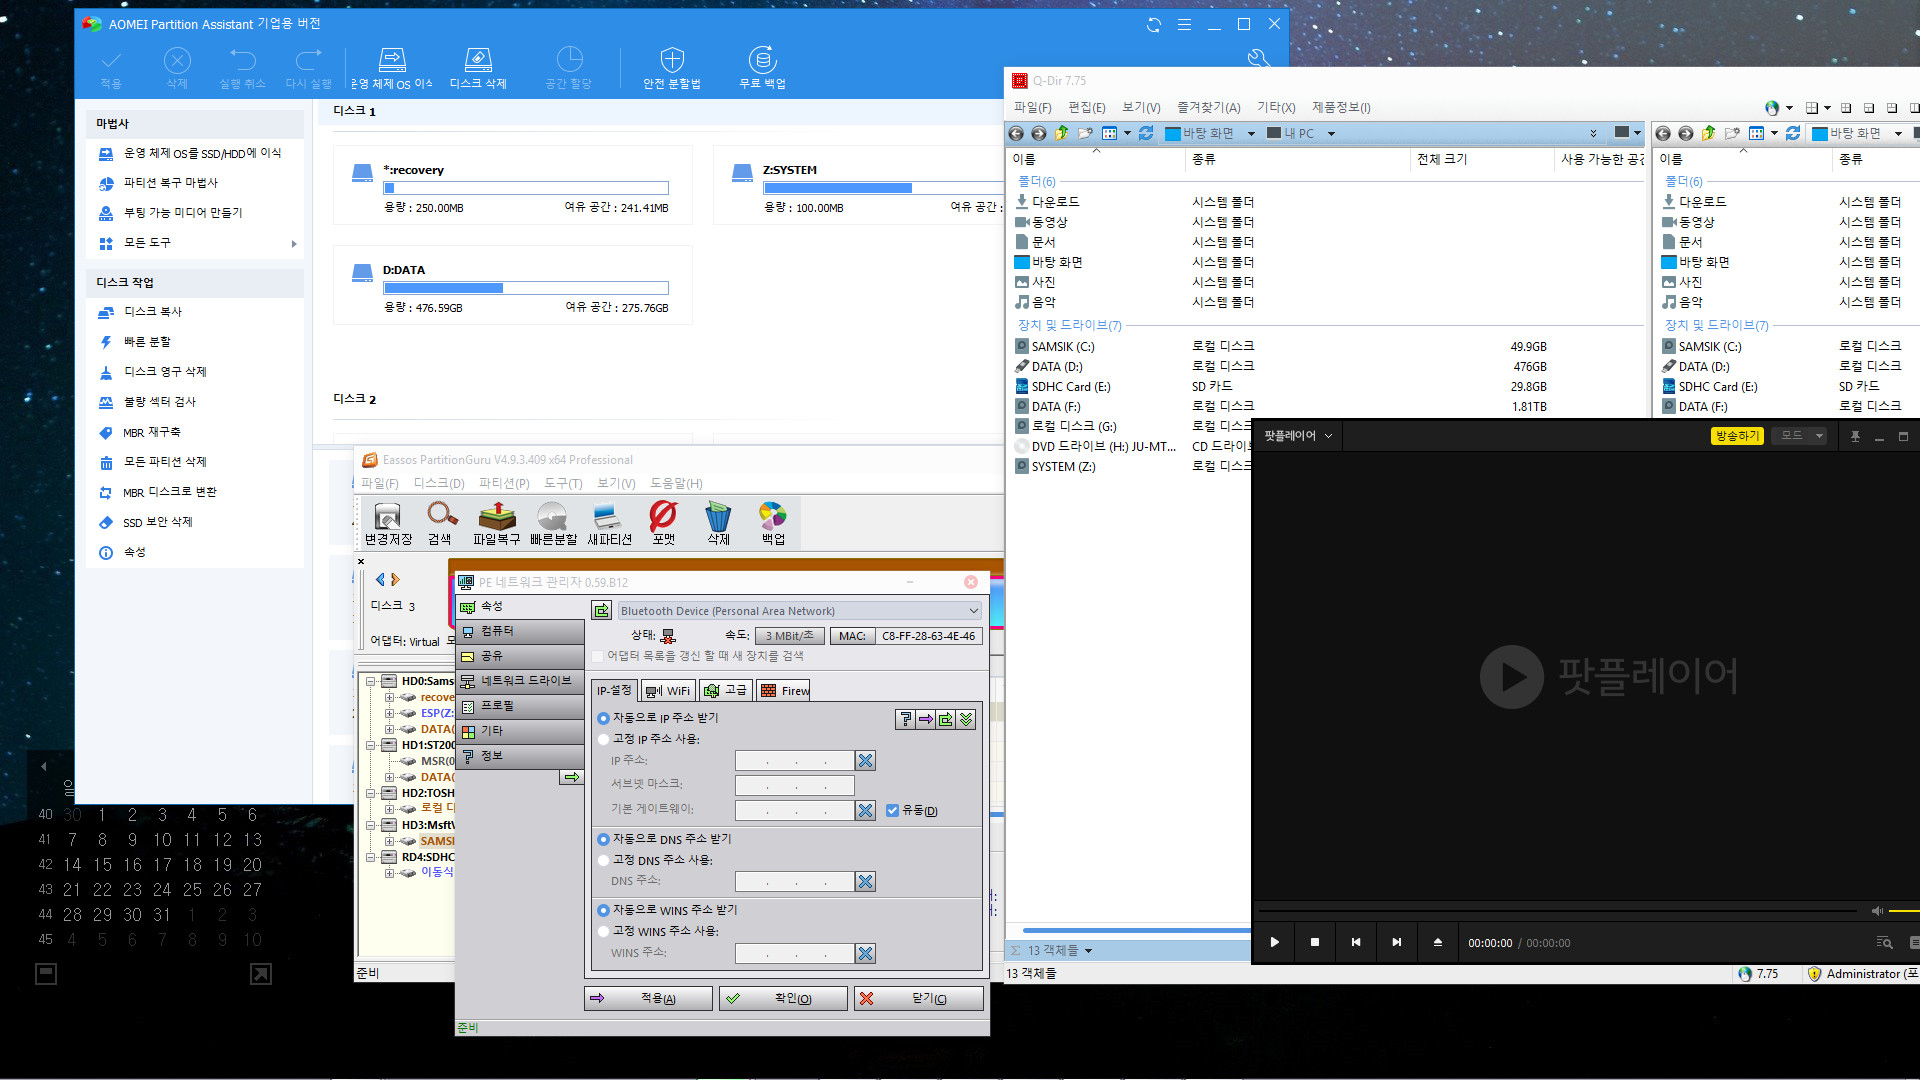The width and height of the screenshot is (1920, 1080).
Task: Open 즐겨찾기(A) menu in Q-Dir
Action: coord(1207,107)
